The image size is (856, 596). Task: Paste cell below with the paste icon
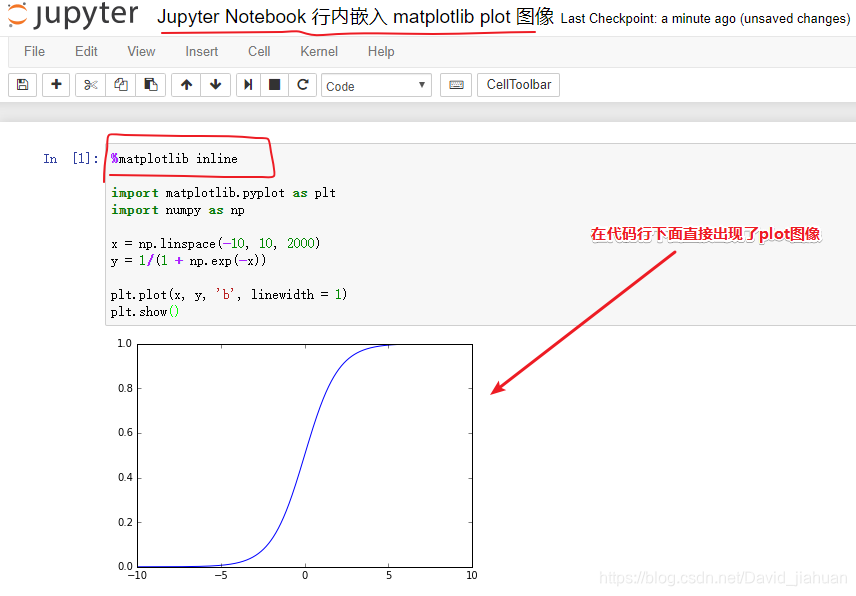[151, 85]
